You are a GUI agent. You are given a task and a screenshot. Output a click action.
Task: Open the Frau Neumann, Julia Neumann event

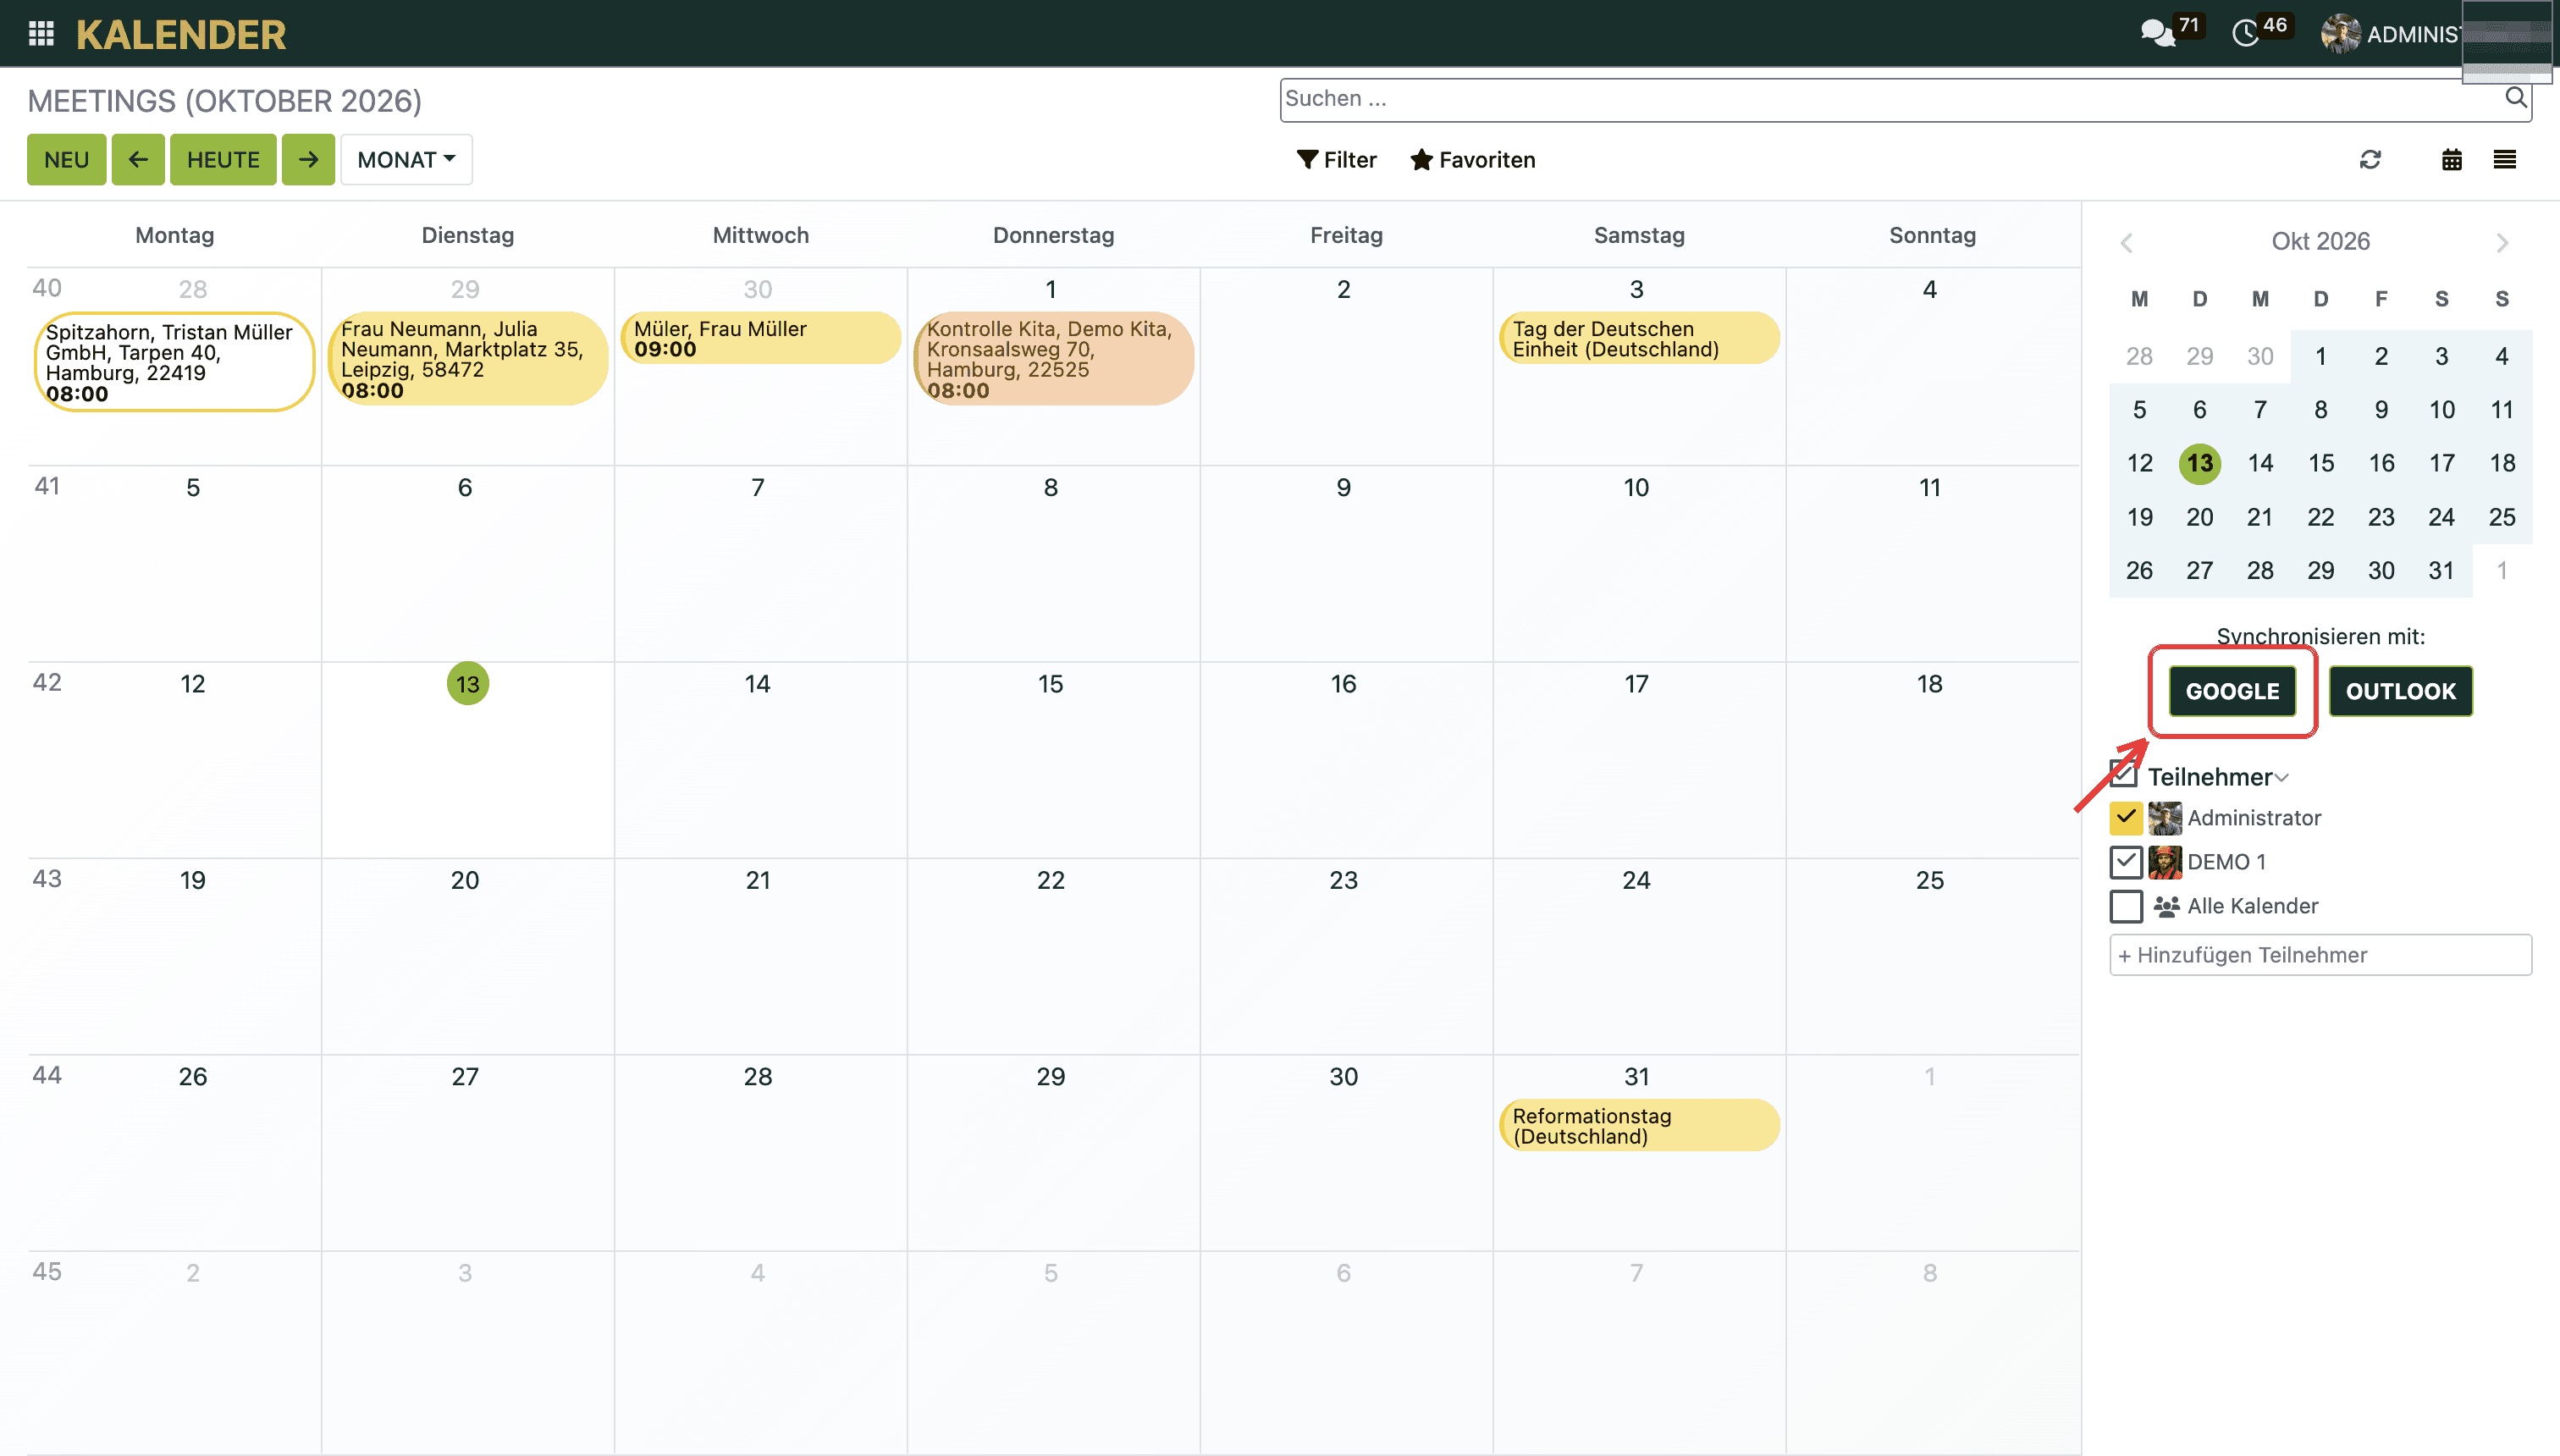pos(467,359)
